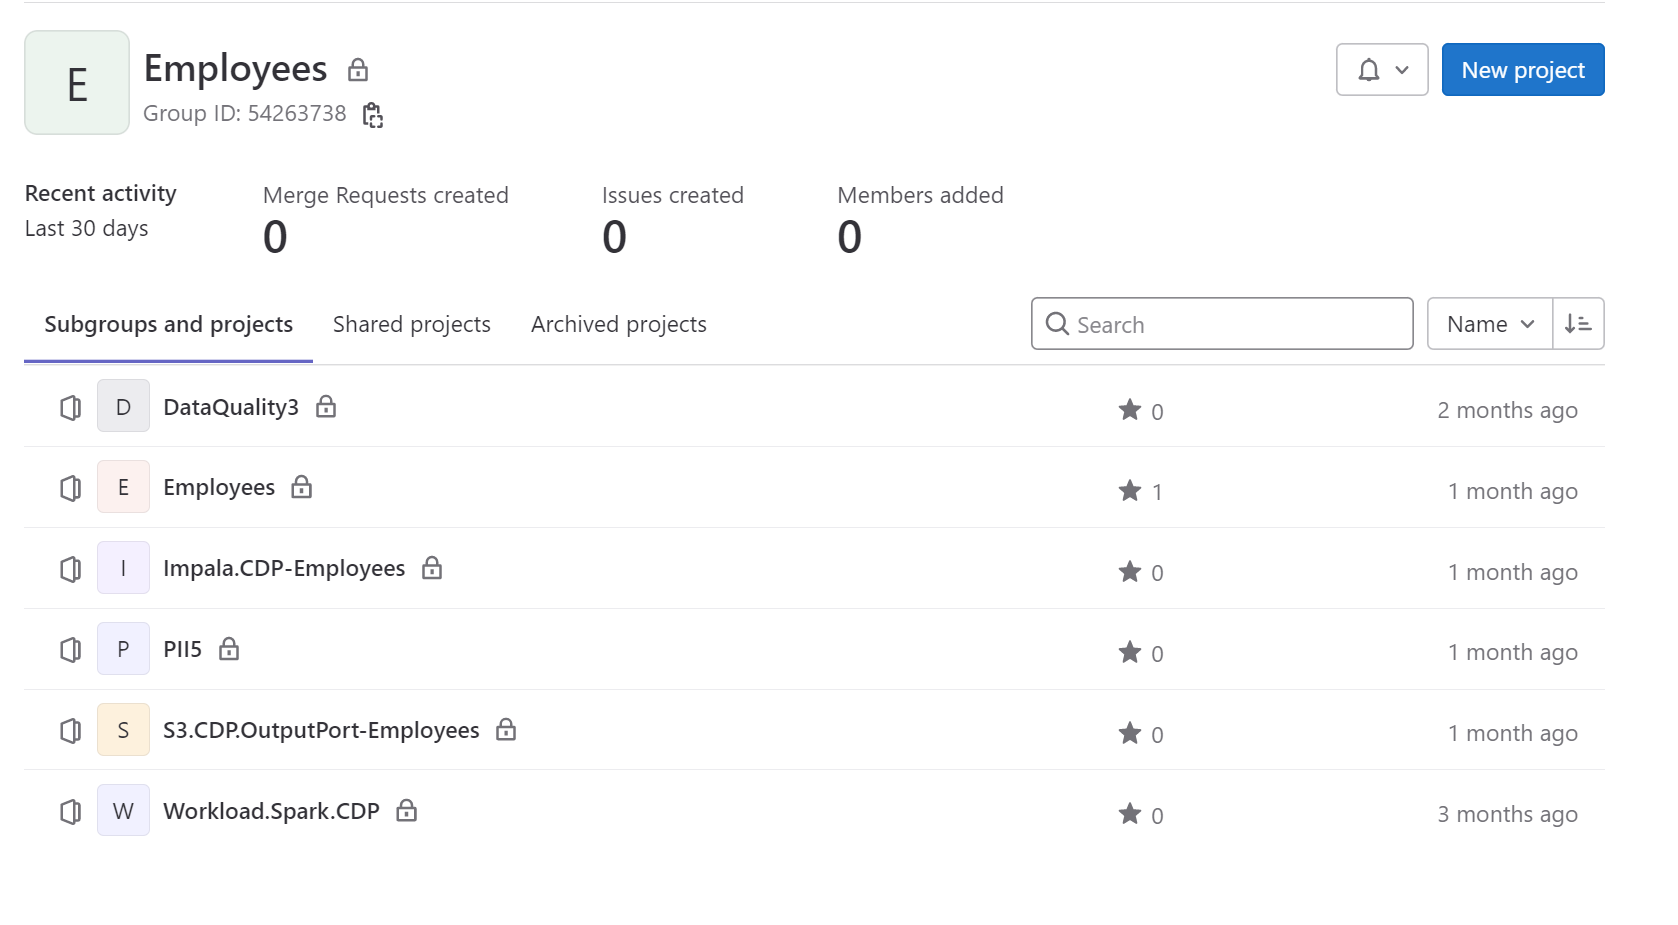1678x925 pixels.
Task: Click the W avatar of Workload.Spark.CDP
Action: point(123,810)
